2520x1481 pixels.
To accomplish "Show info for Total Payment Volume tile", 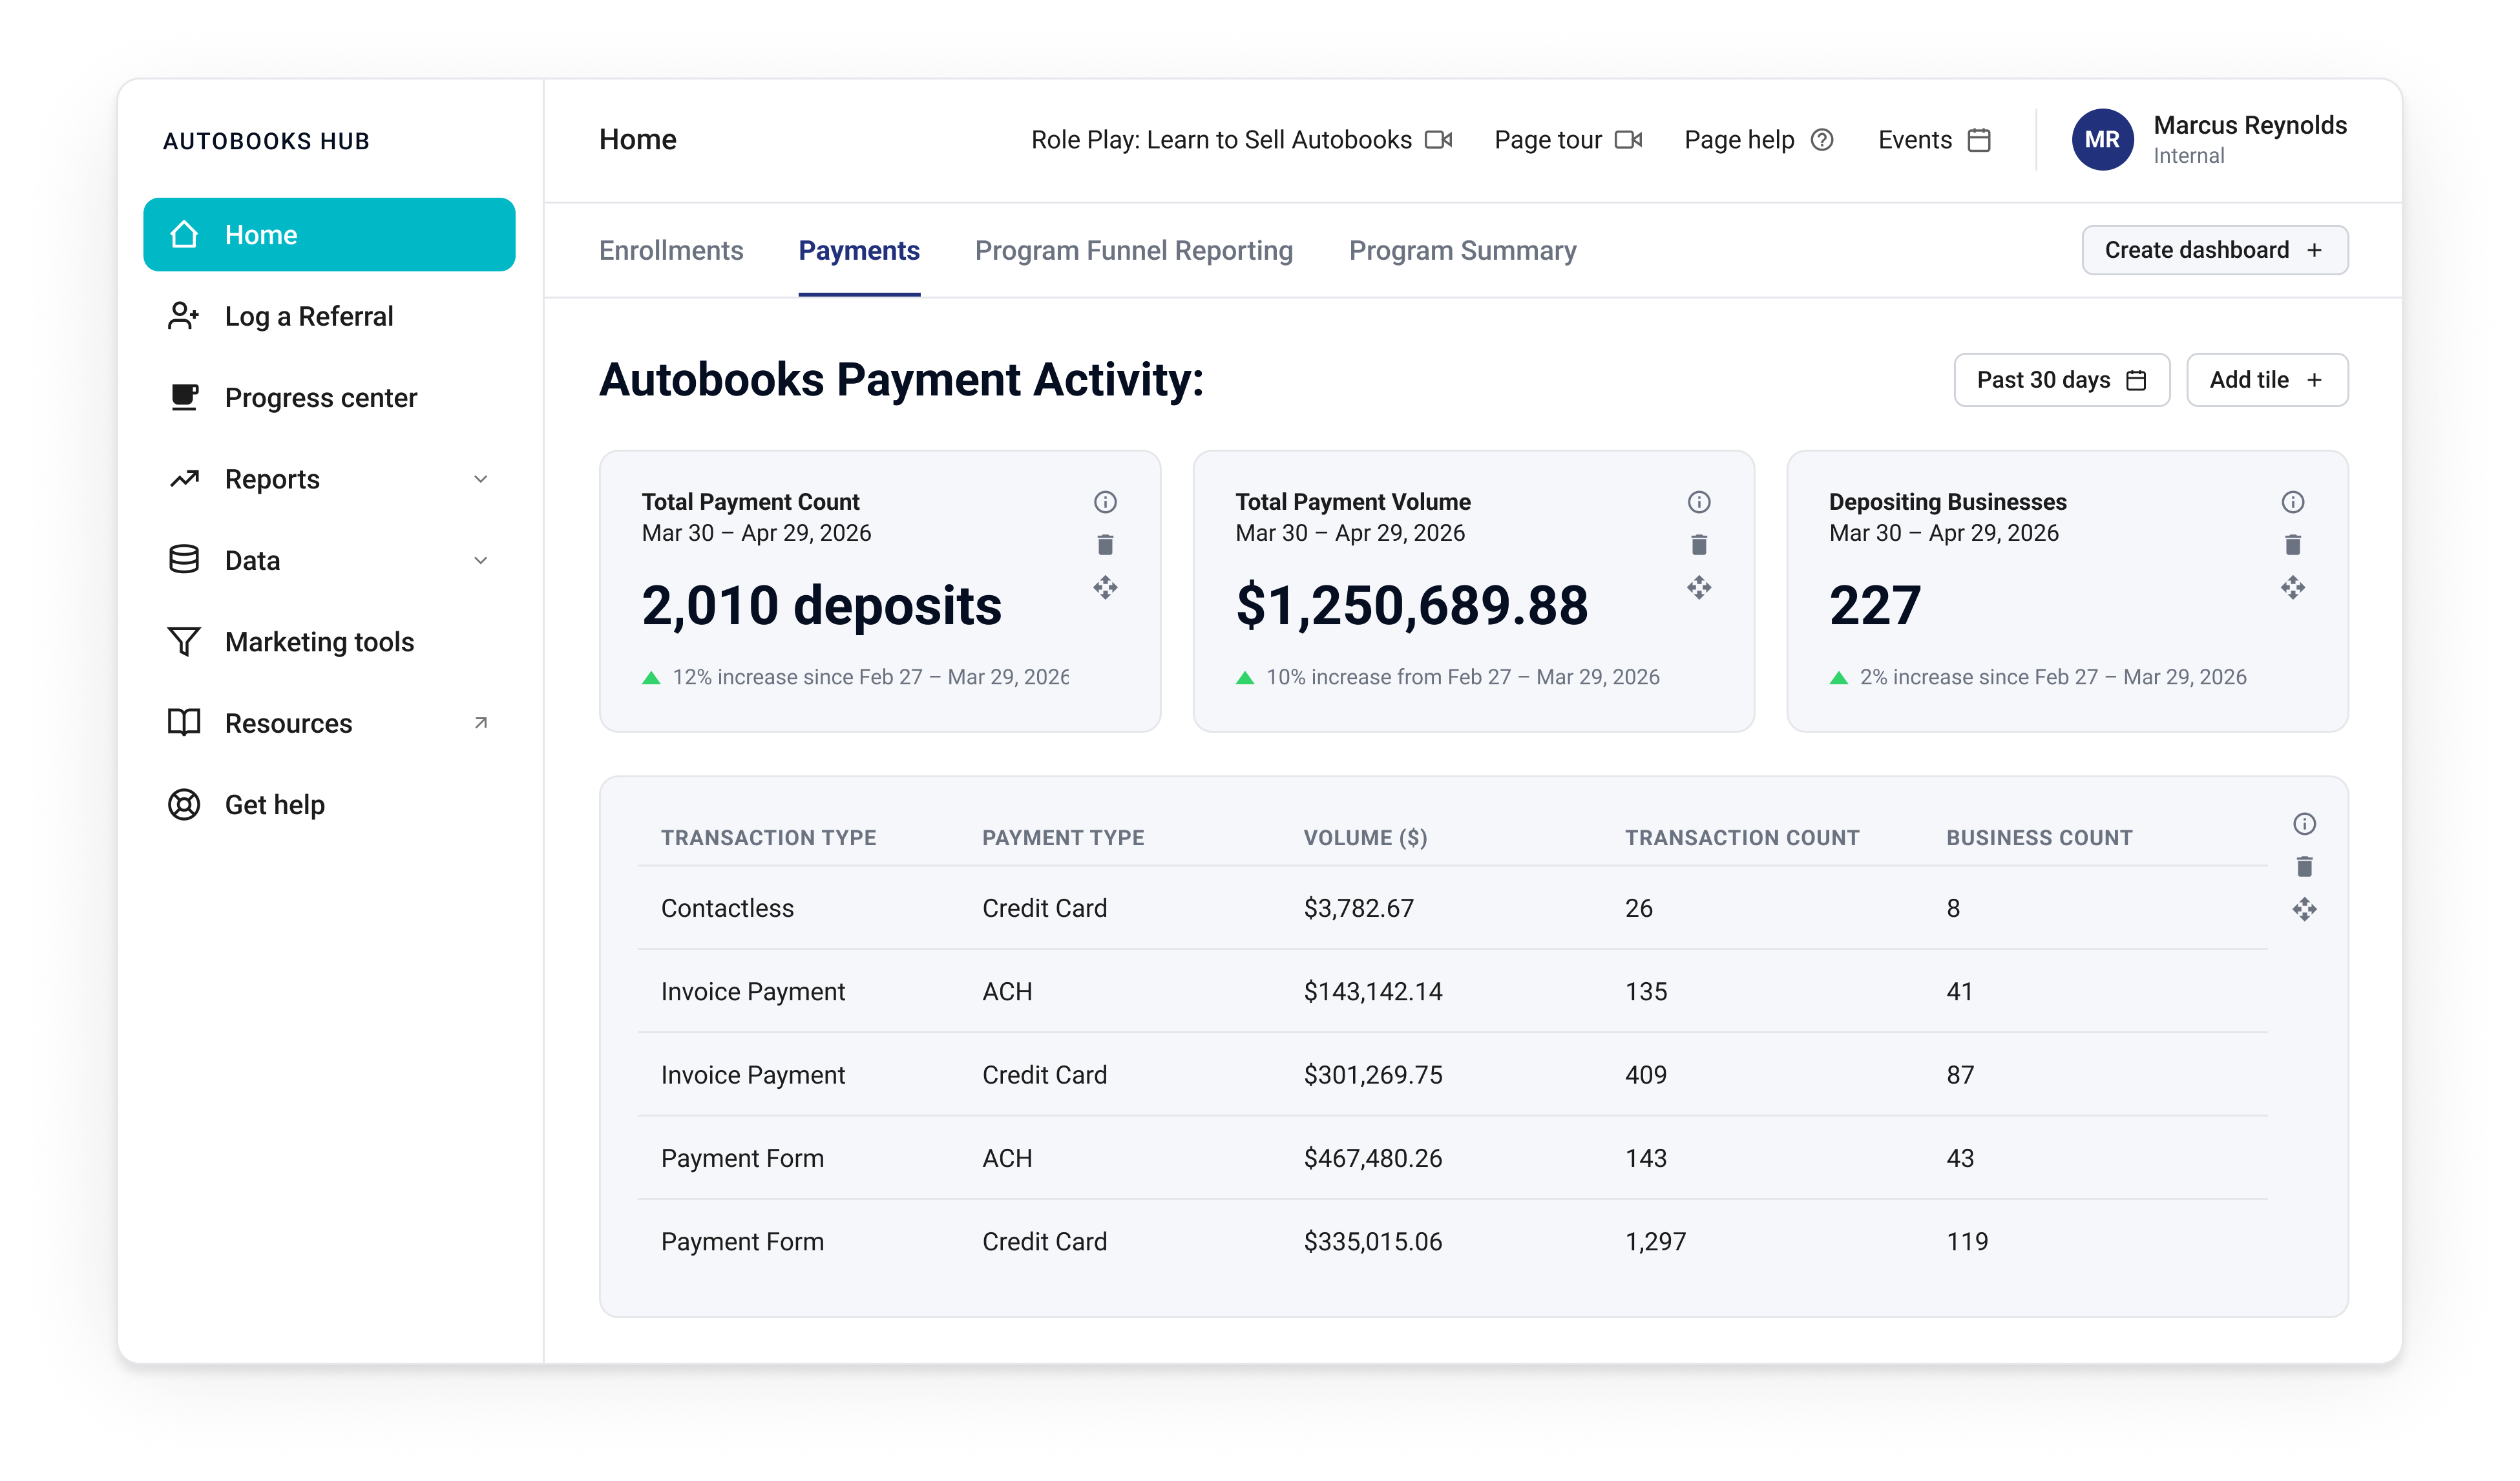I will (x=1699, y=502).
